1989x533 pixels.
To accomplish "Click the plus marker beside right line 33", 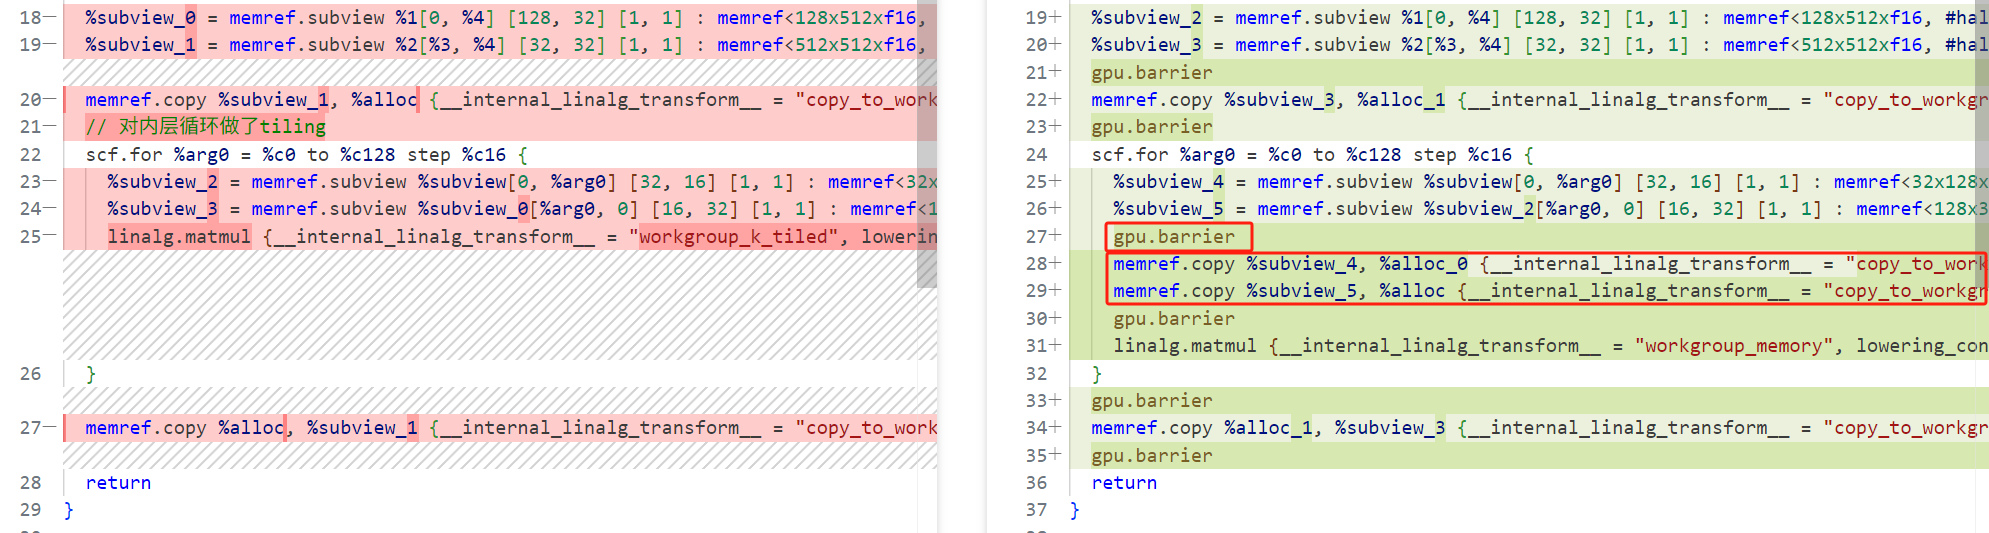I will point(1055,401).
